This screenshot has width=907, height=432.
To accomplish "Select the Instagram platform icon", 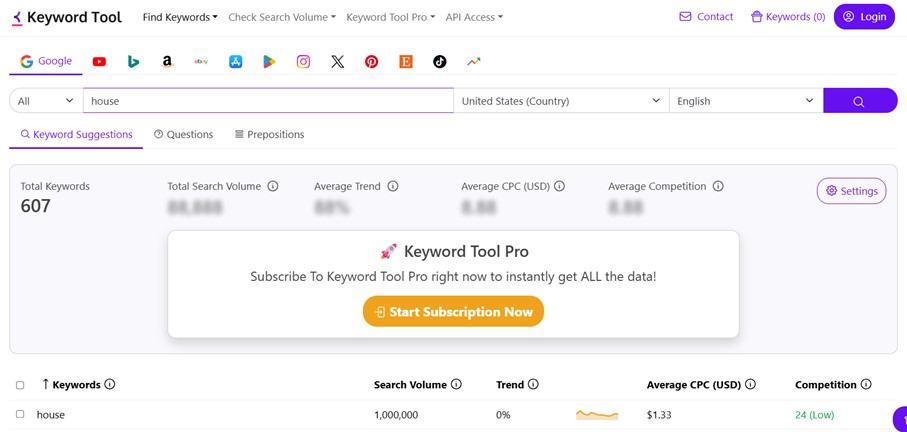I will [303, 62].
